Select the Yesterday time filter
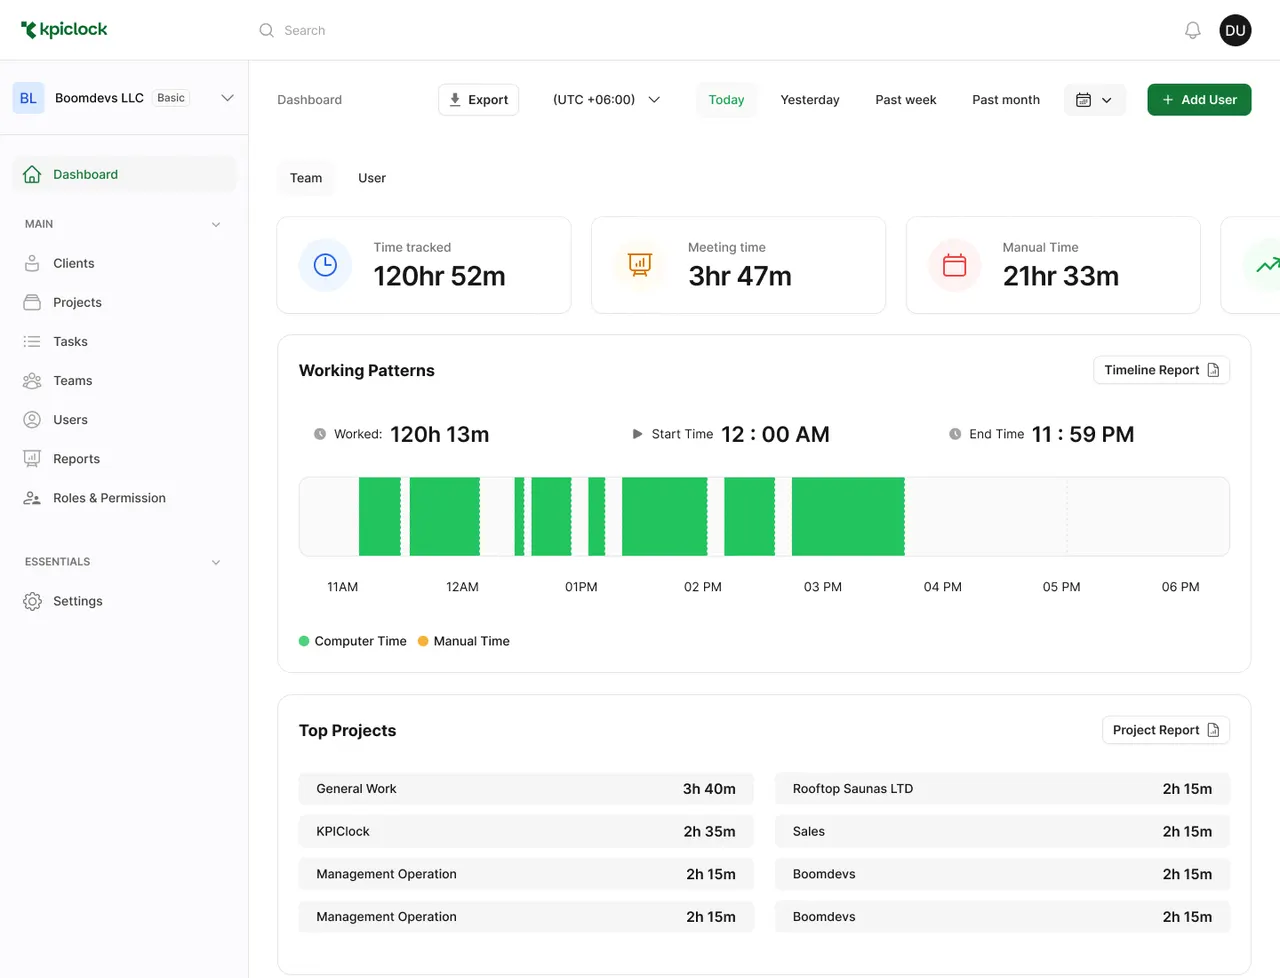 click(x=810, y=100)
